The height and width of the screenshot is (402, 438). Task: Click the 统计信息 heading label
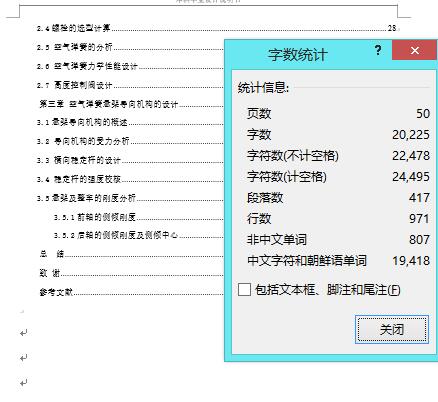tap(263, 88)
